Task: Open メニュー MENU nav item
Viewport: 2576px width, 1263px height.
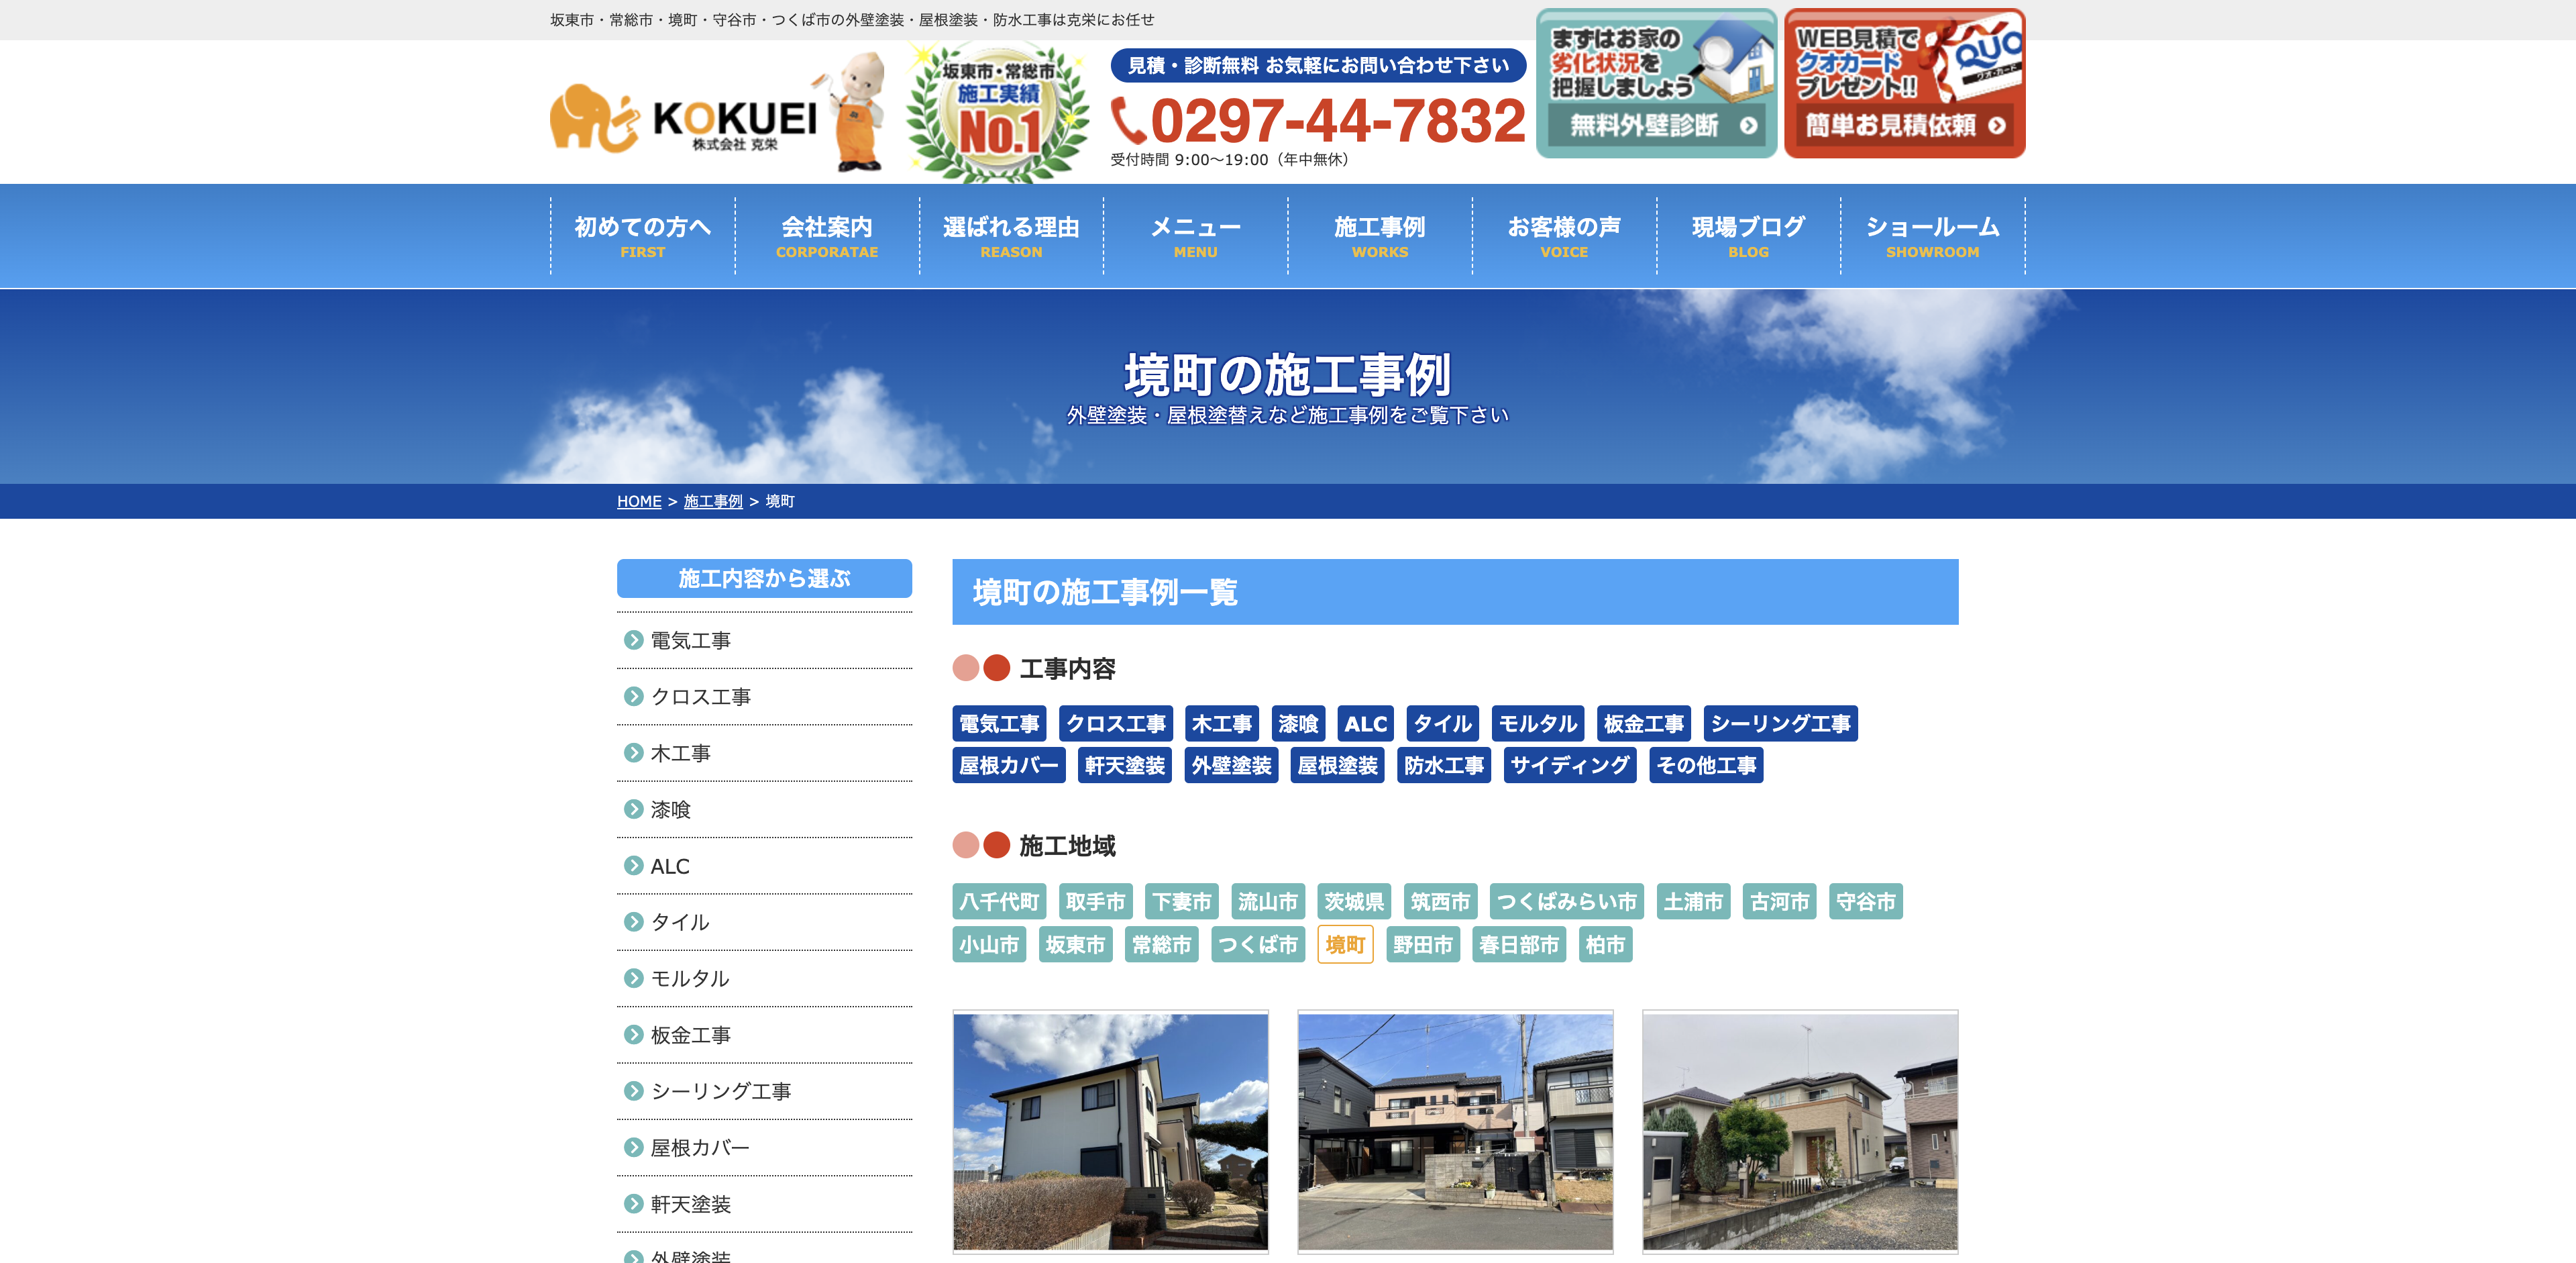Action: click(x=1195, y=236)
